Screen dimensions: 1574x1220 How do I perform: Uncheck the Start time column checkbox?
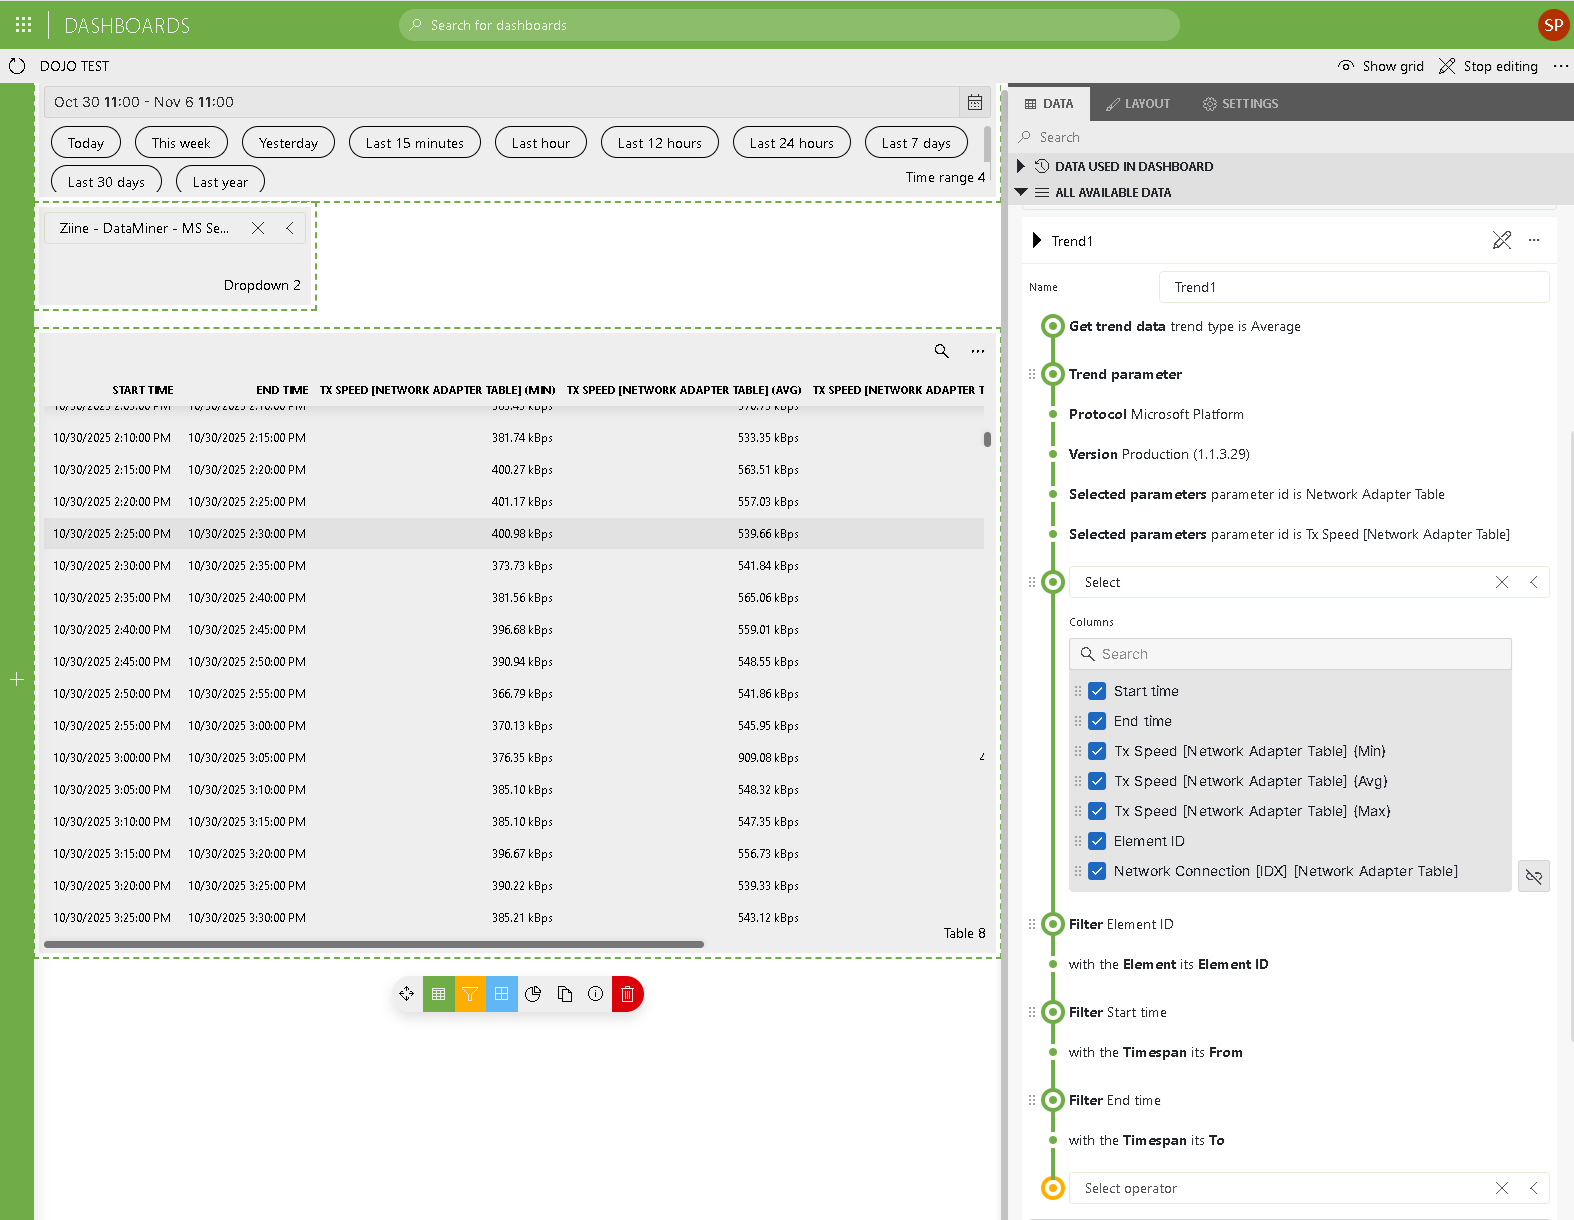coord(1097,691)
